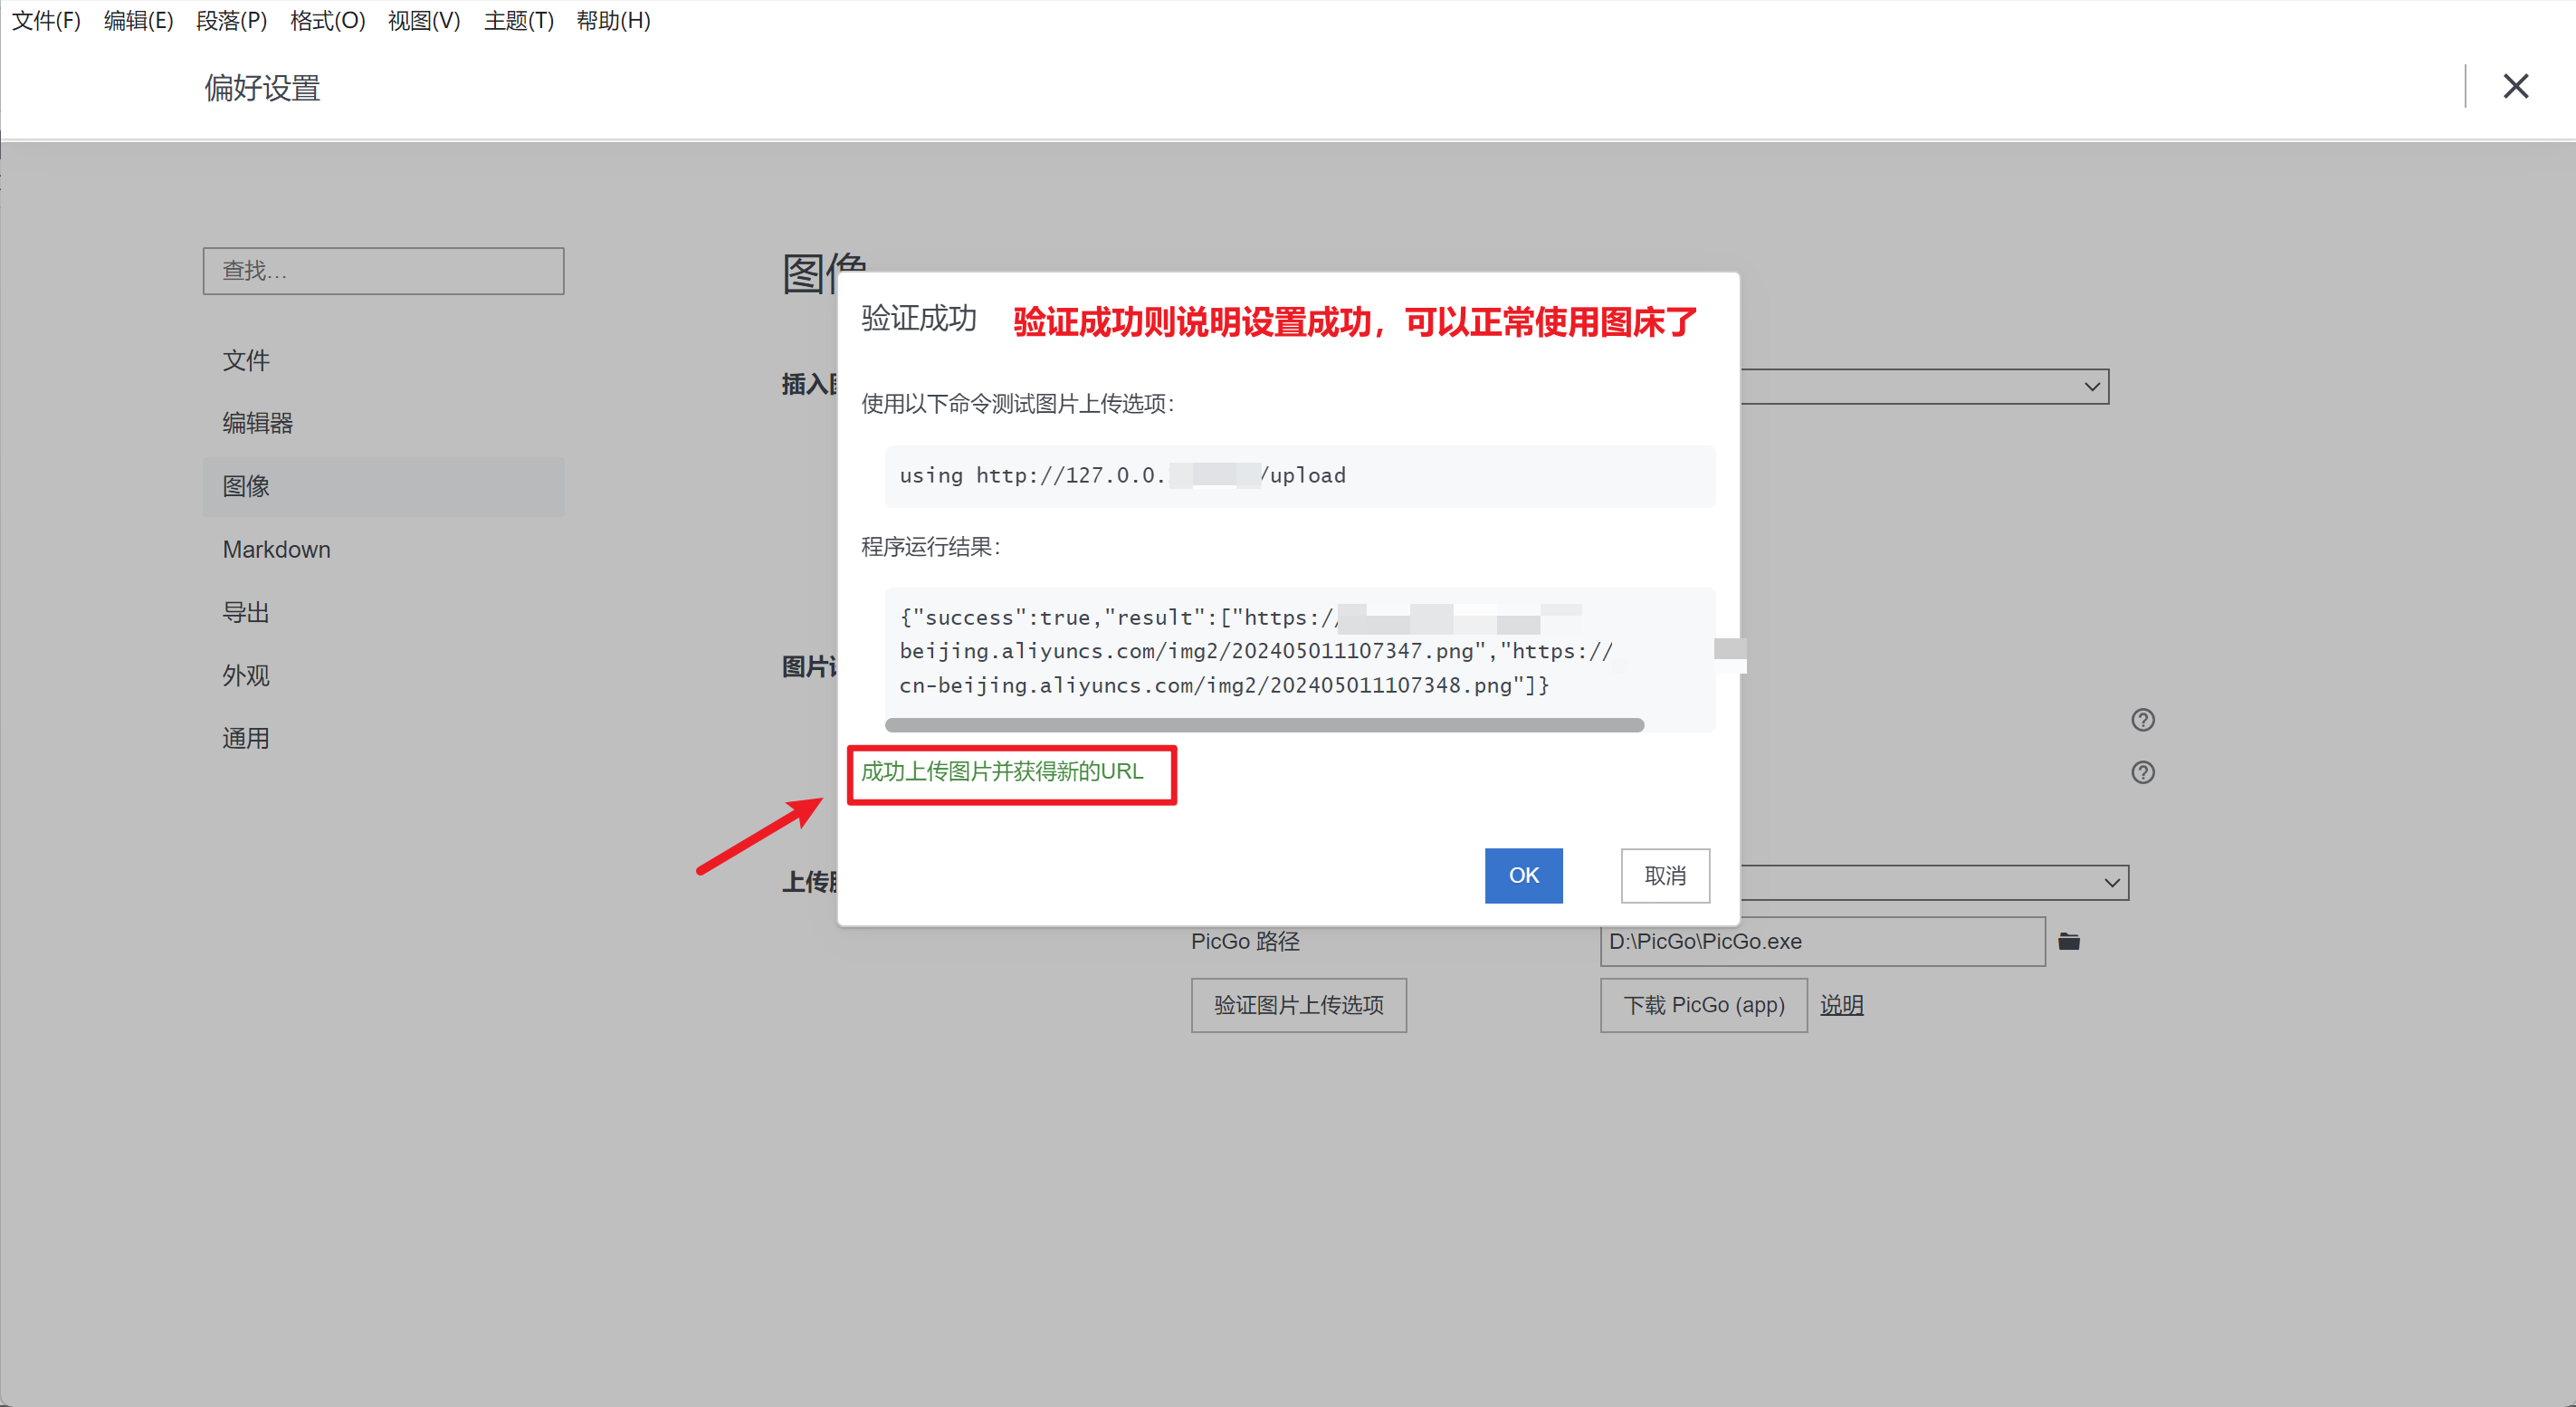This screenshot has height=1407, width=2576.
Task: Click 下载 PicGo (app) button
Action: click(1703, 1005)
